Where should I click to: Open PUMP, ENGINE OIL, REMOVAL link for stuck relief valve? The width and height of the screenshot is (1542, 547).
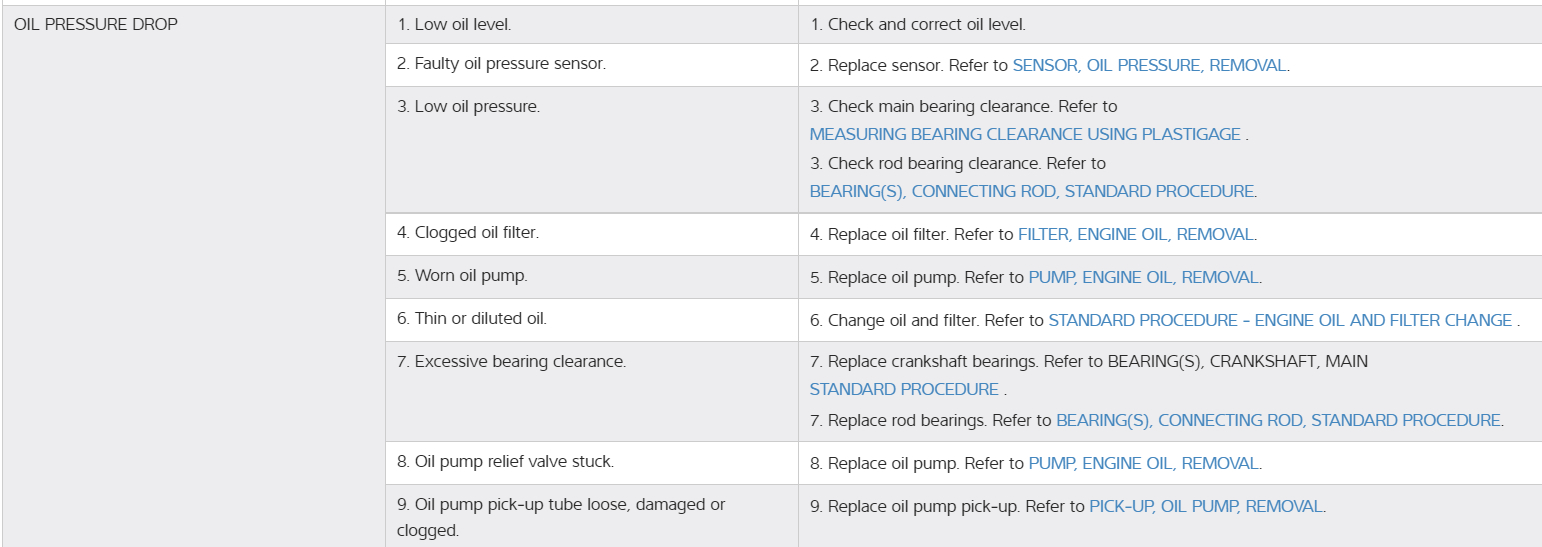point(1143,463)
